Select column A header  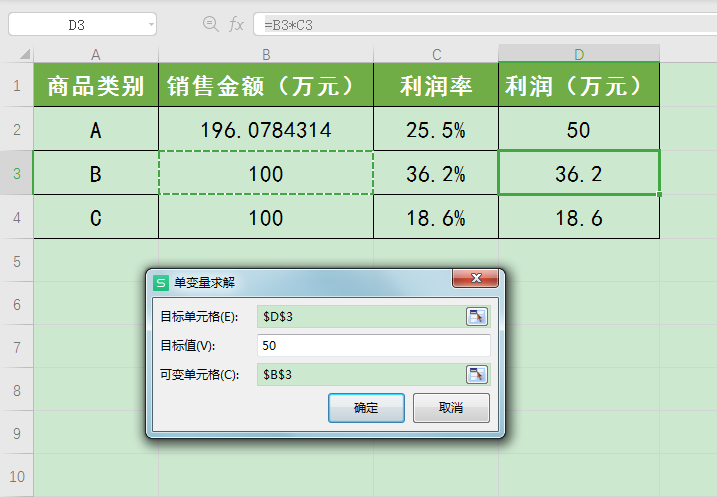(96, 54)
